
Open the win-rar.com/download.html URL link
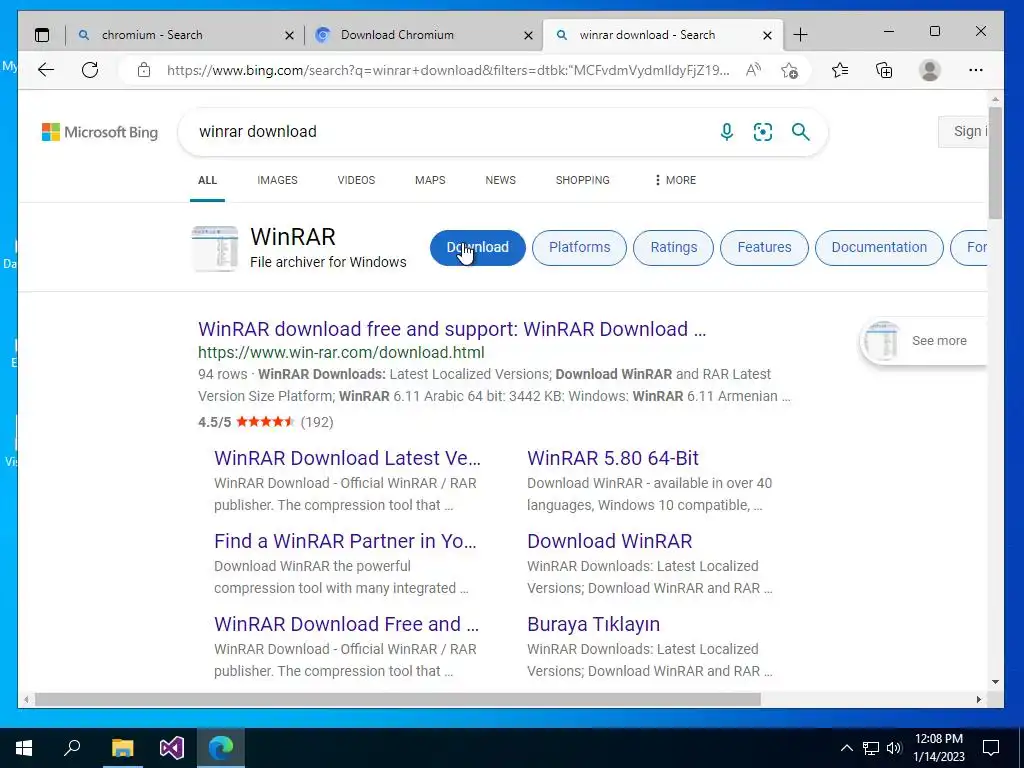tap(341, 353)
